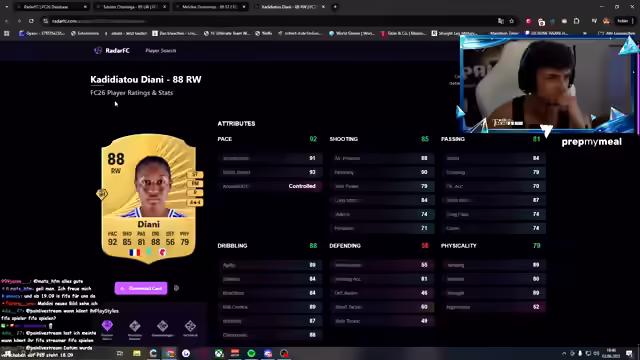The image size is (640, 360).
Task: Expand hidden bookmarks with the double chevron
Action: pyautogui.click(x=585, y=33)
